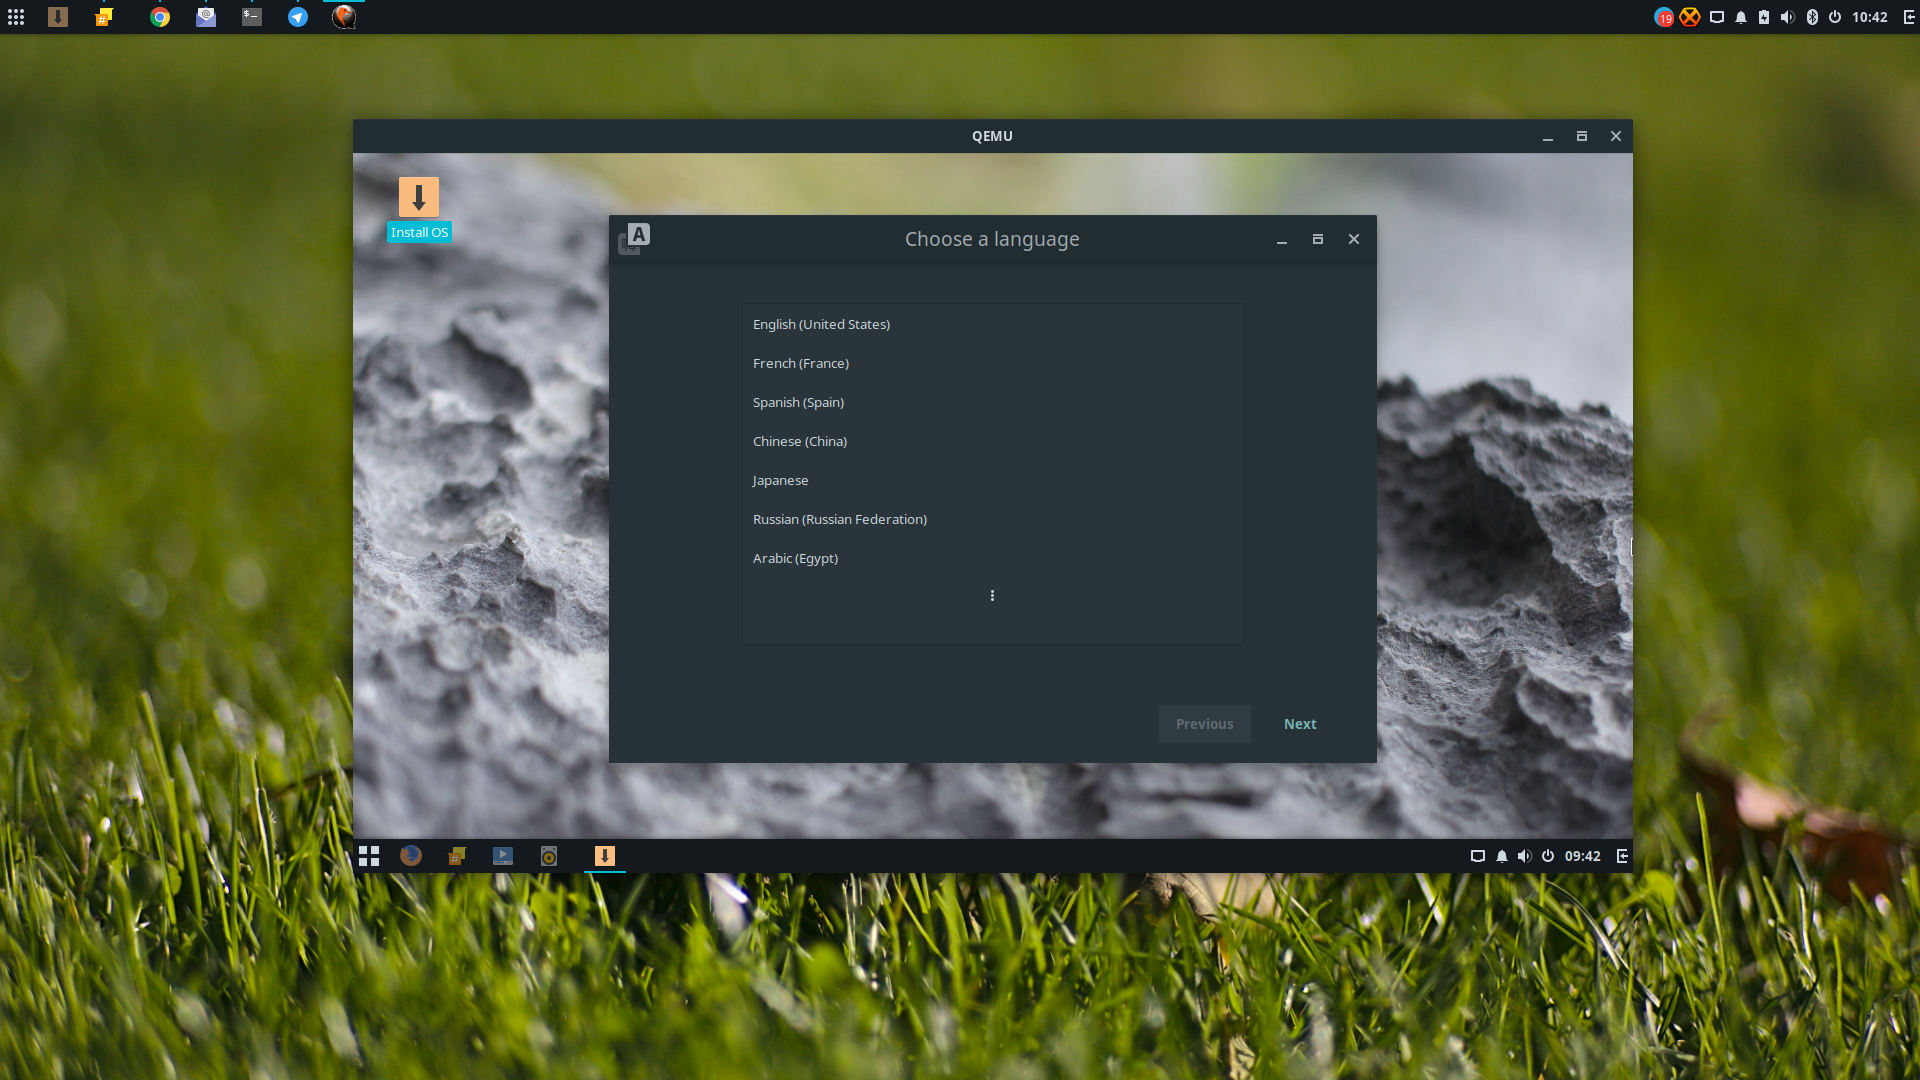Open the host applications grid menu
This screenshot has height=1080, width=1920.
[x=16, y=17]
